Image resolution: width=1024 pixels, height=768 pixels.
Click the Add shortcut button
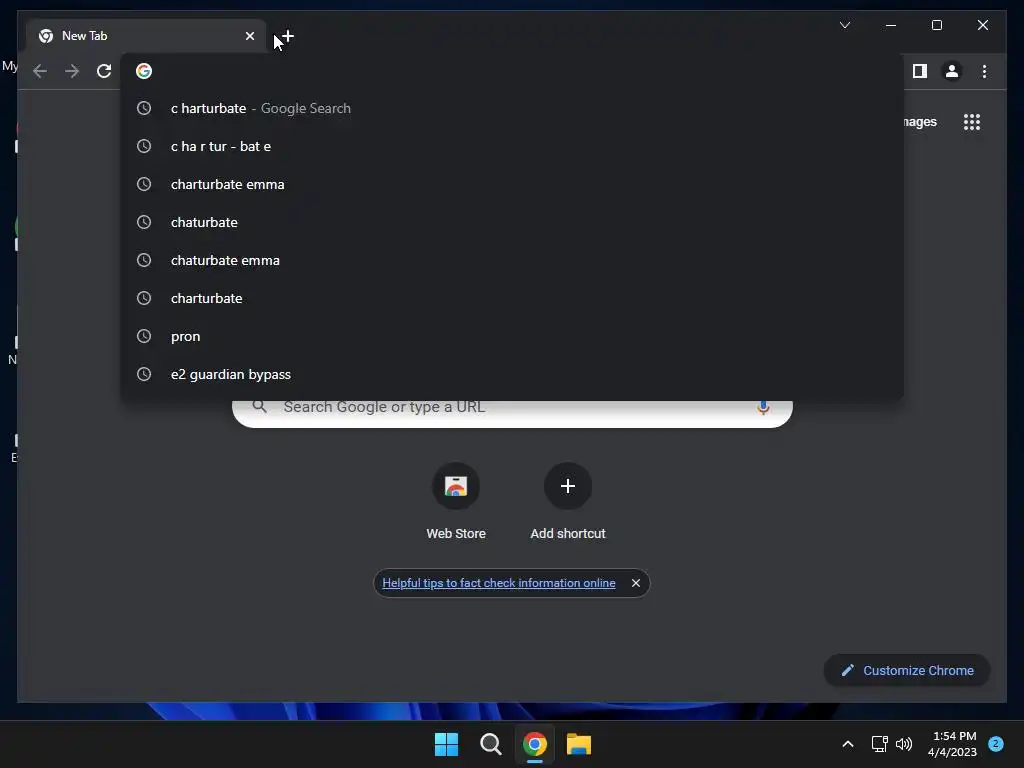click(x=568, y=502)
